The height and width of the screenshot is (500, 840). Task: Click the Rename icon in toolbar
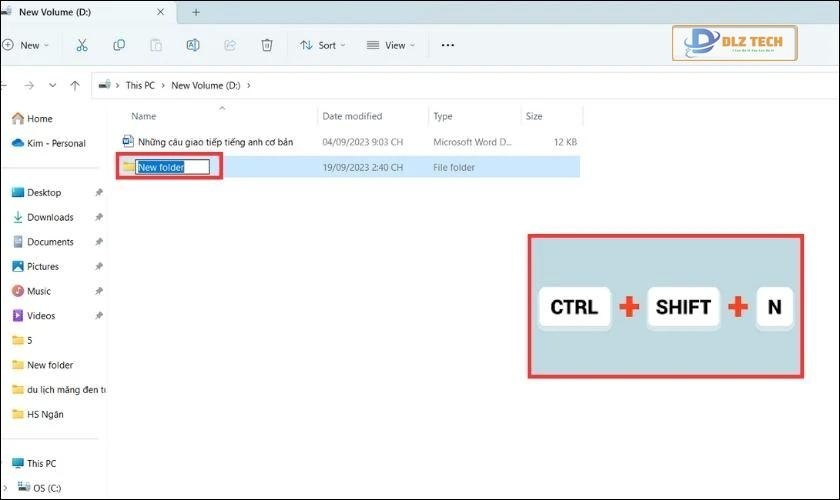(x=193, y=45)
